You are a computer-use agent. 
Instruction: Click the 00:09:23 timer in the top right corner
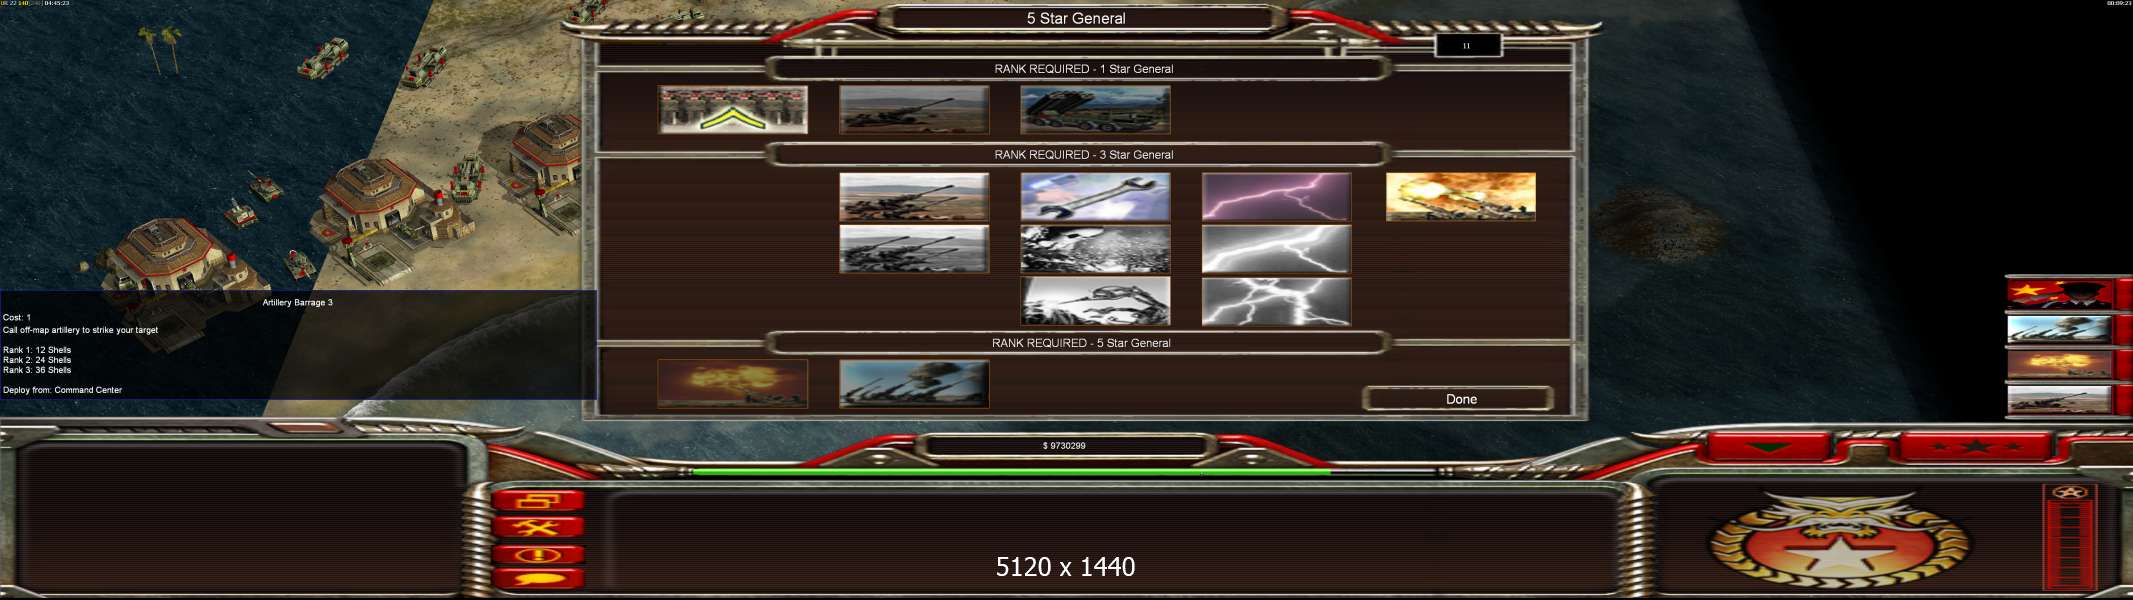[2119, 4]
